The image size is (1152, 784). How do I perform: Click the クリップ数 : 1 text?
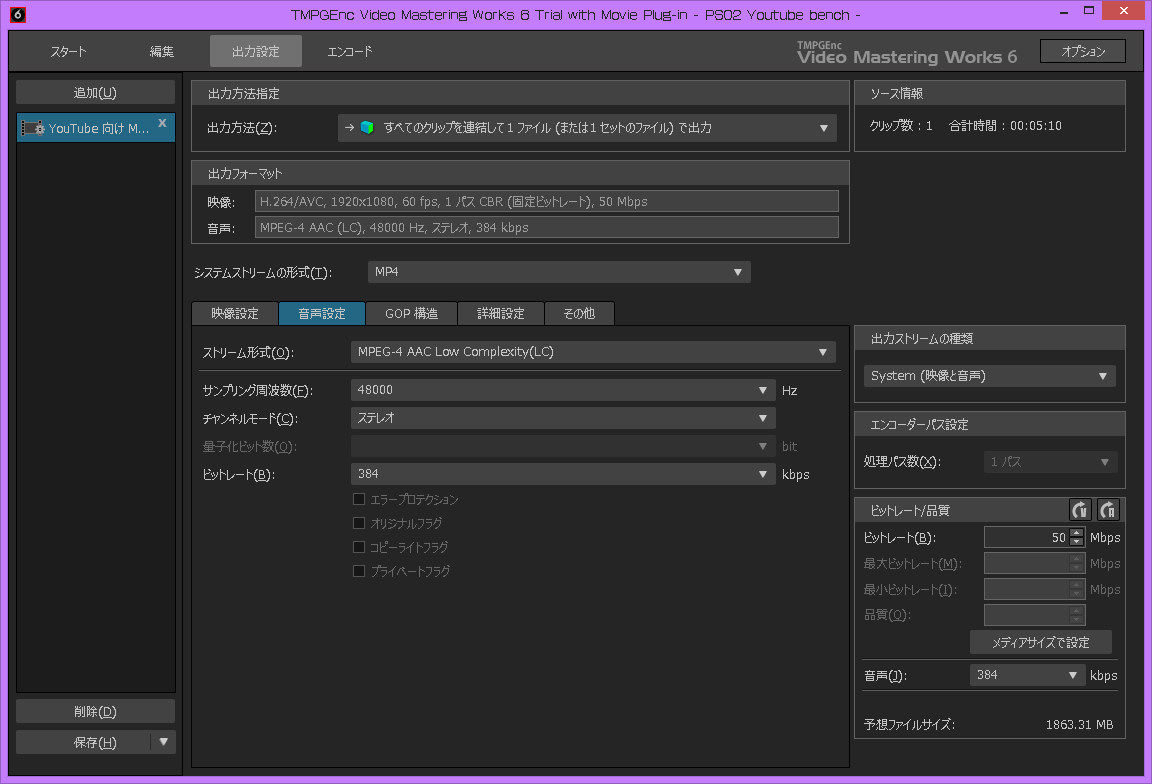(x=901, y=126)
